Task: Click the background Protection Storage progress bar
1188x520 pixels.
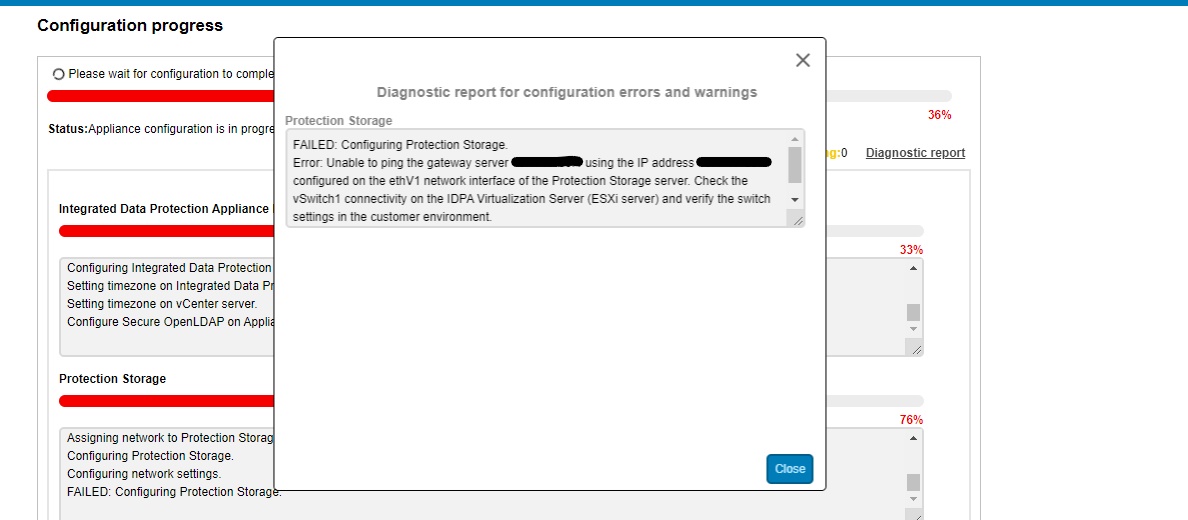Action: pyautogui.click(x=165, y=401)
